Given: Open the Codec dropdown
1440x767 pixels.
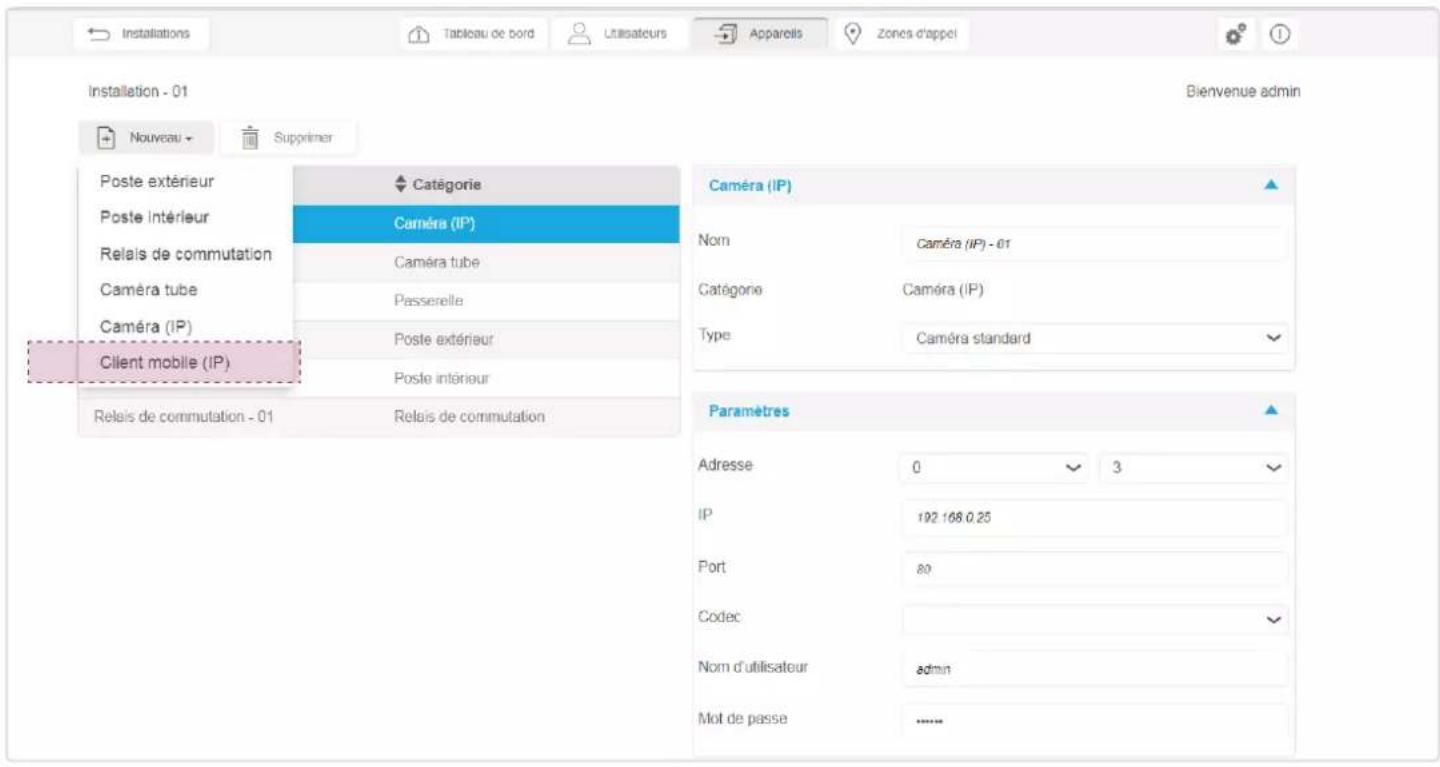Looking at the screenshot, I should click(x=1094, y=619).
